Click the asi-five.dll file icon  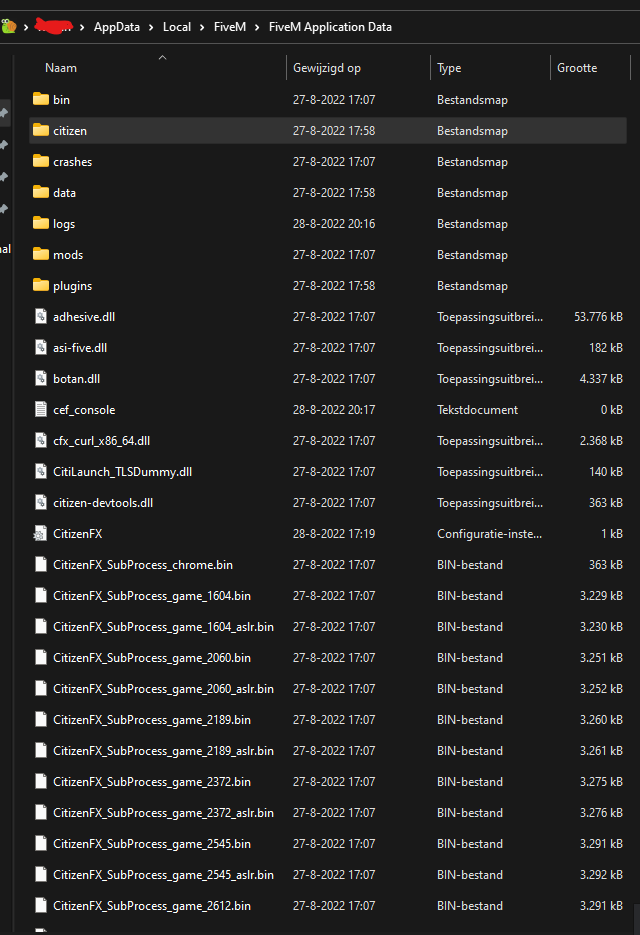click(41, 347)
